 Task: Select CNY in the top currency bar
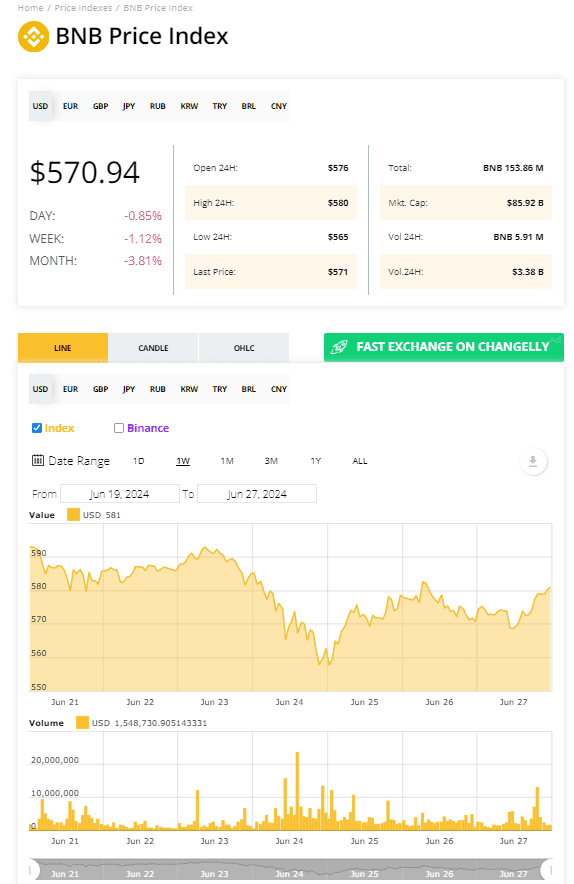point(279,106)
